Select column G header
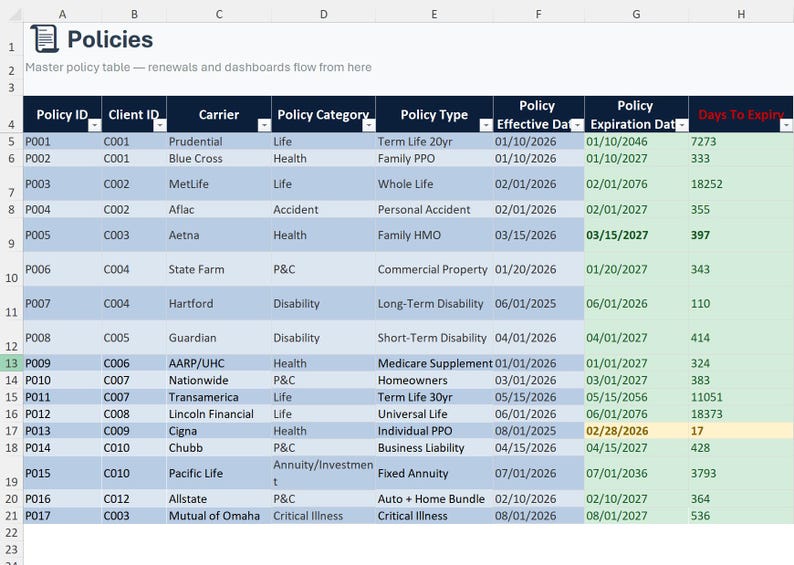794x565 pixels. pyautogui.click(x=636, y=14)
